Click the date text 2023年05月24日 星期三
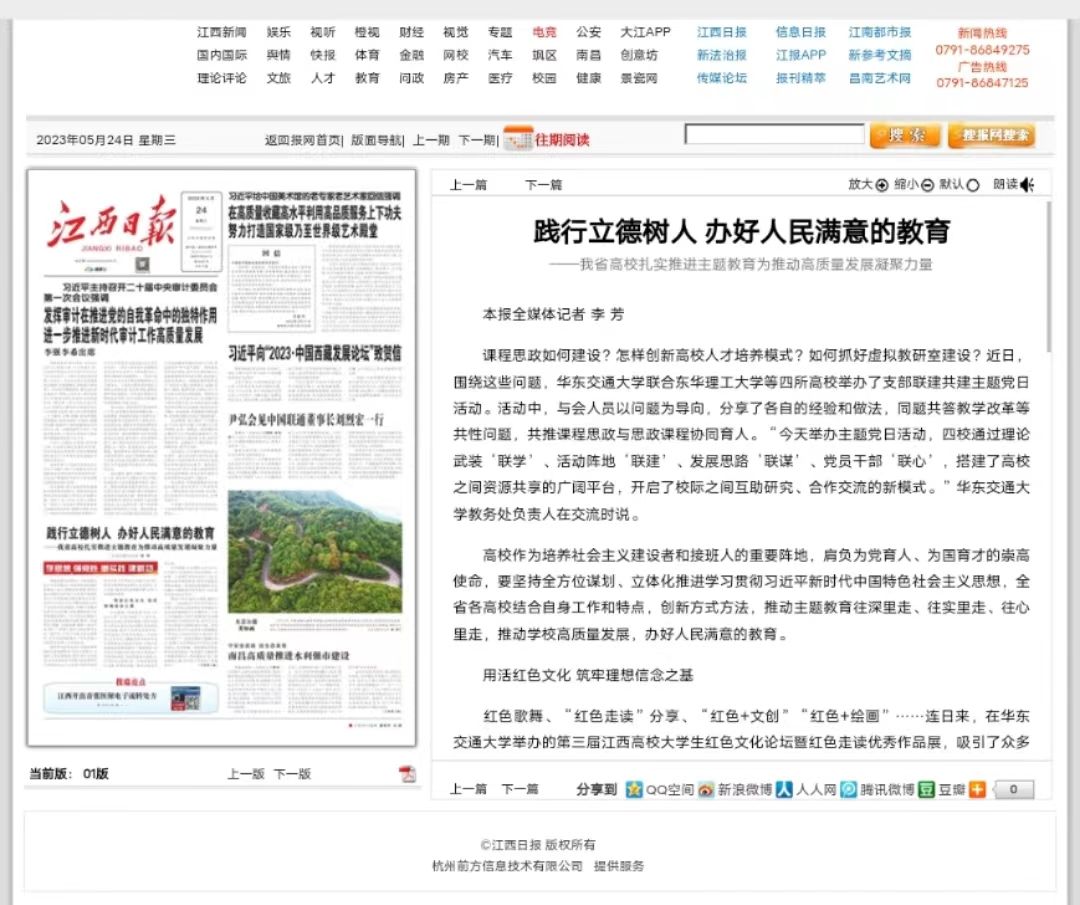The height and width of the screenshot is (905, 1080). pyautogui.click(x=105, y=140)
